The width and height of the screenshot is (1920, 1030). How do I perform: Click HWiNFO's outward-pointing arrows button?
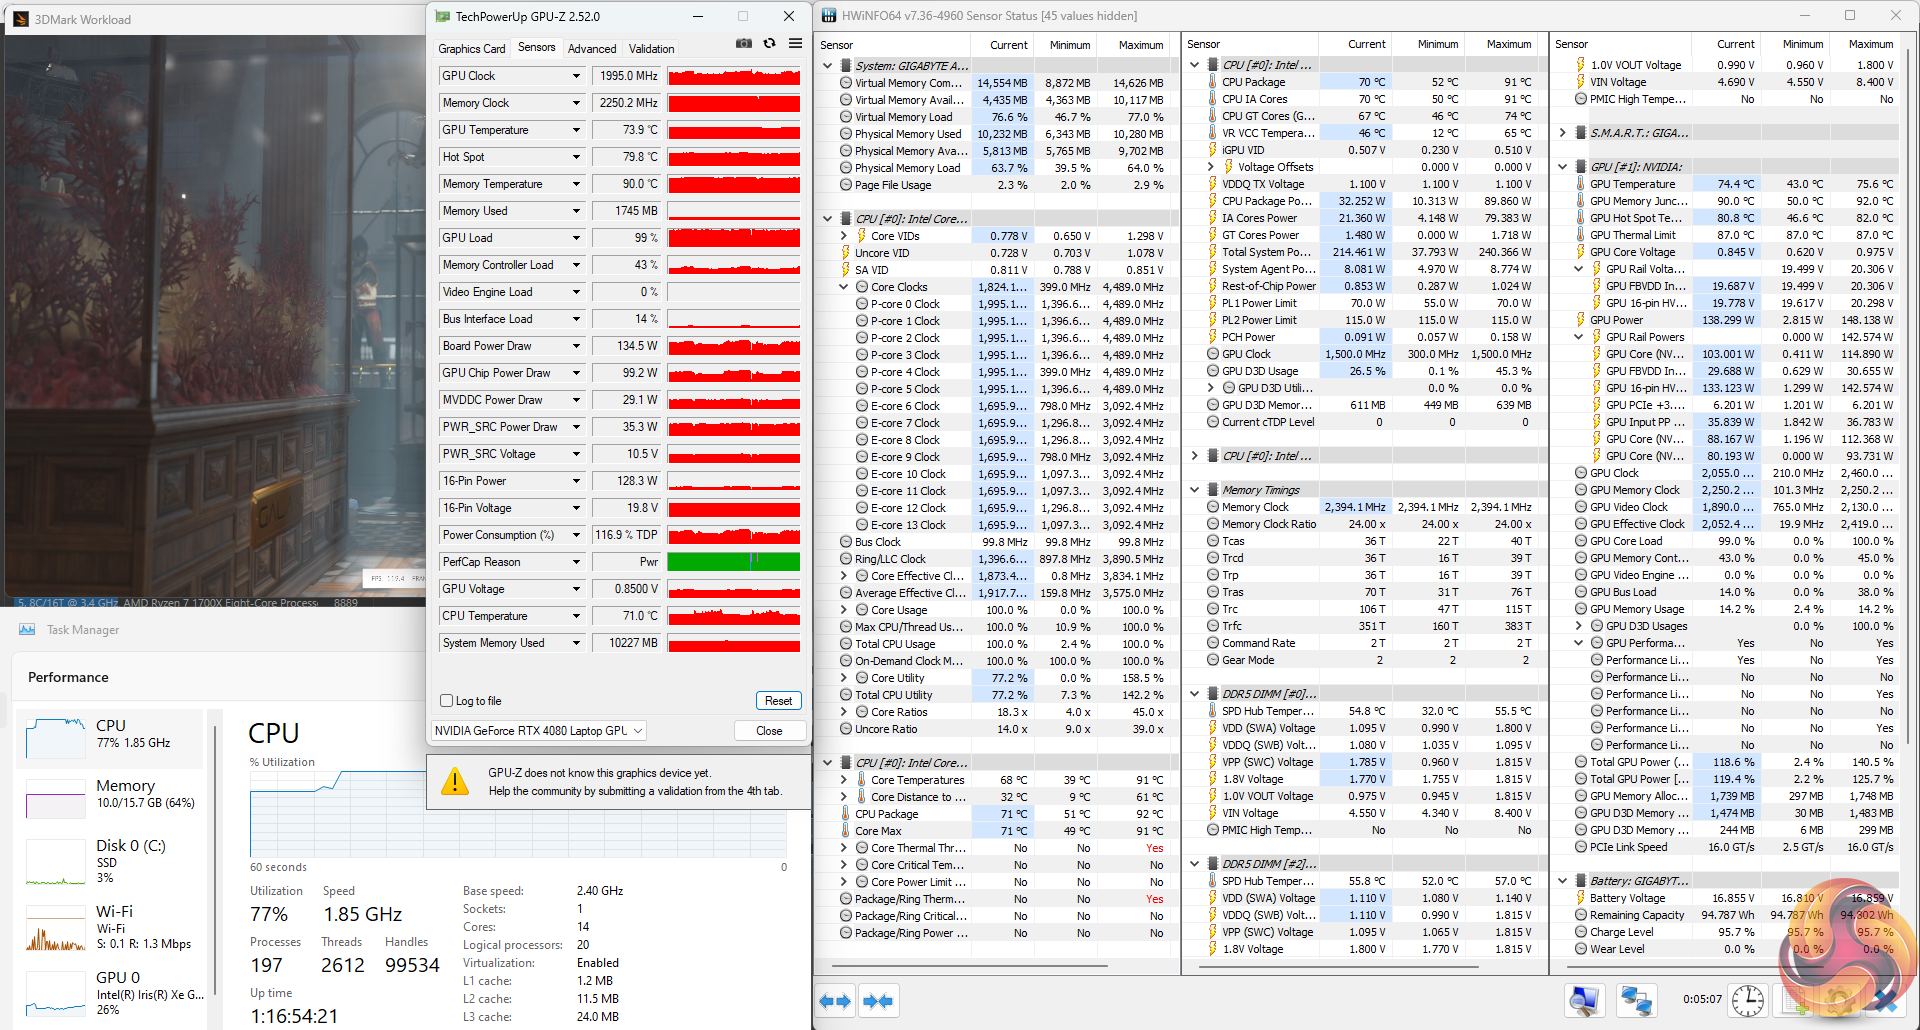coord(835,1001)
